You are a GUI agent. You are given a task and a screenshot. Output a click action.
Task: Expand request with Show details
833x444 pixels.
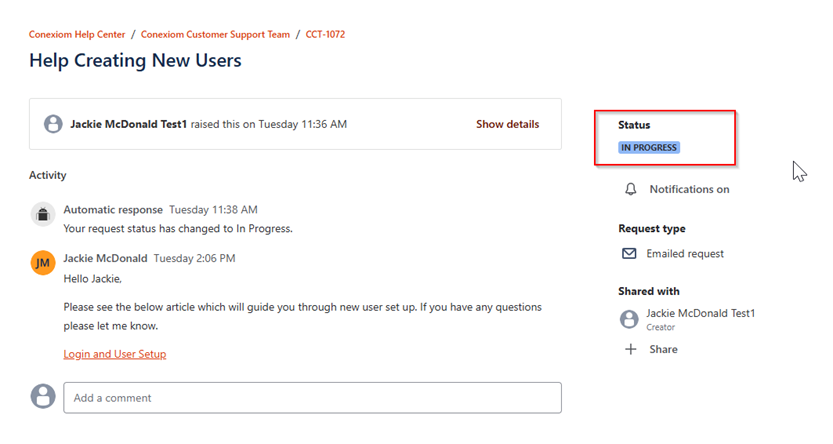coord(507,124)
